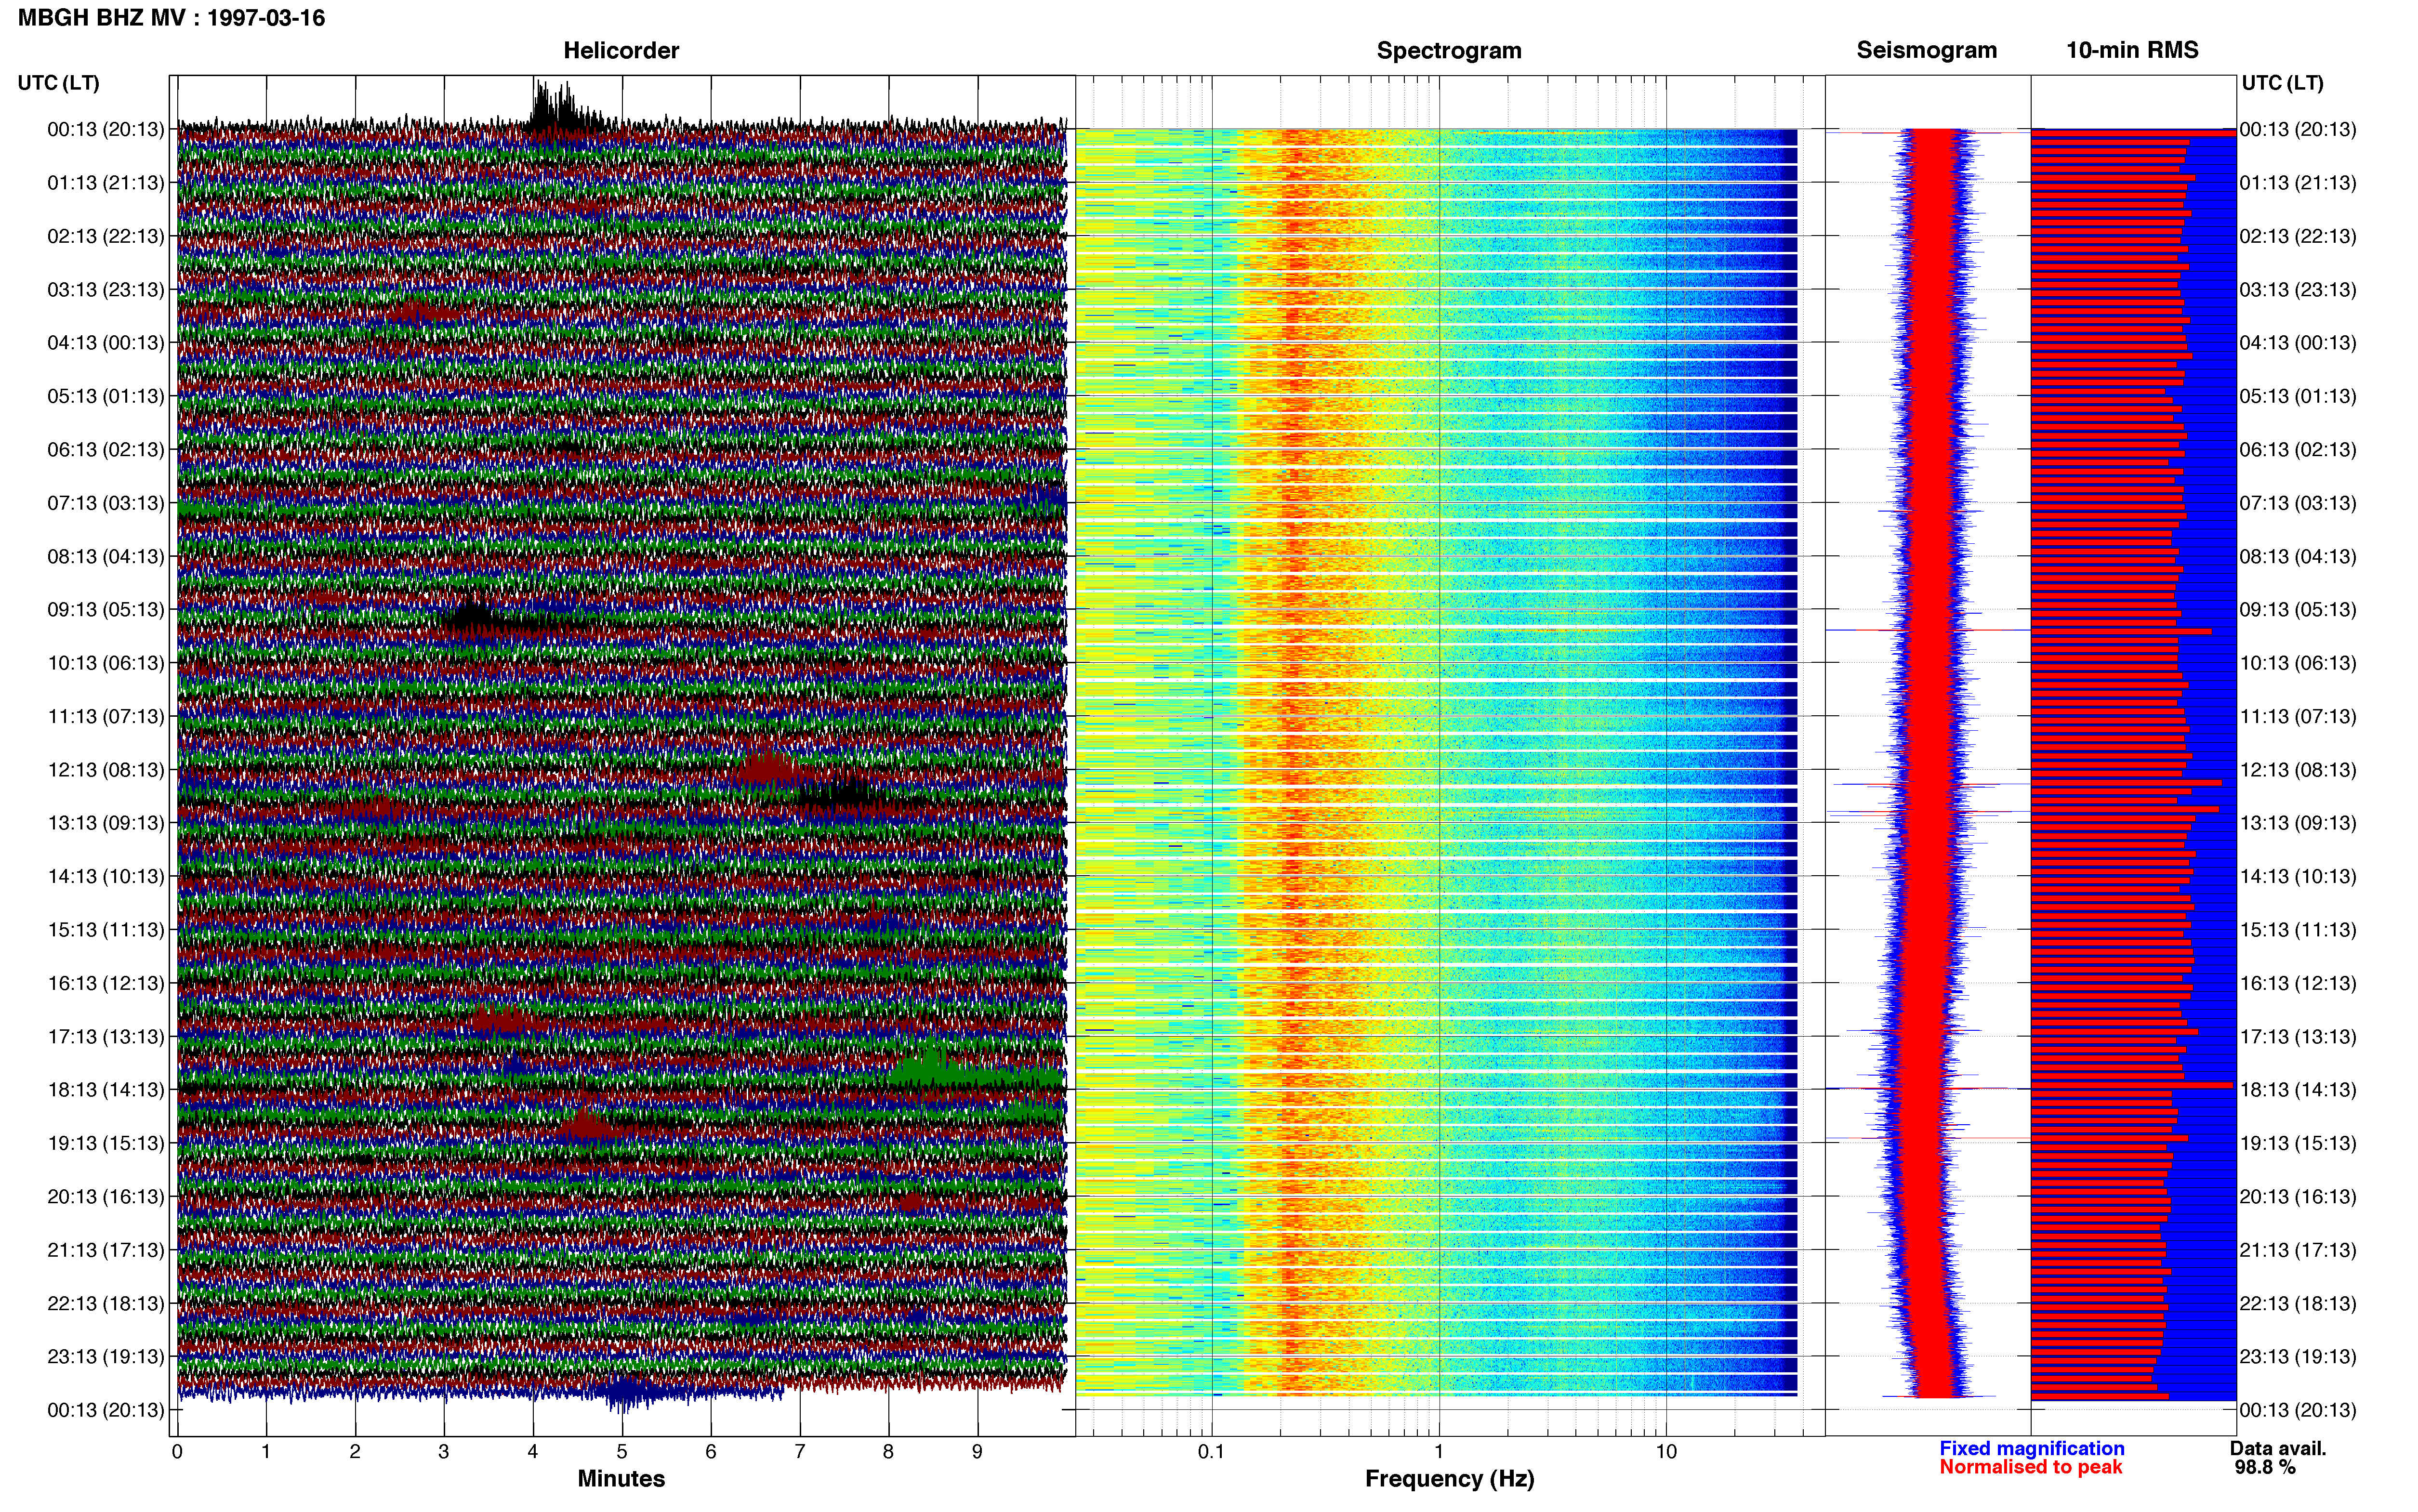Click the '98.8 %' availability value
2418x1512 pixels.
click(x=2265, y=1467)
